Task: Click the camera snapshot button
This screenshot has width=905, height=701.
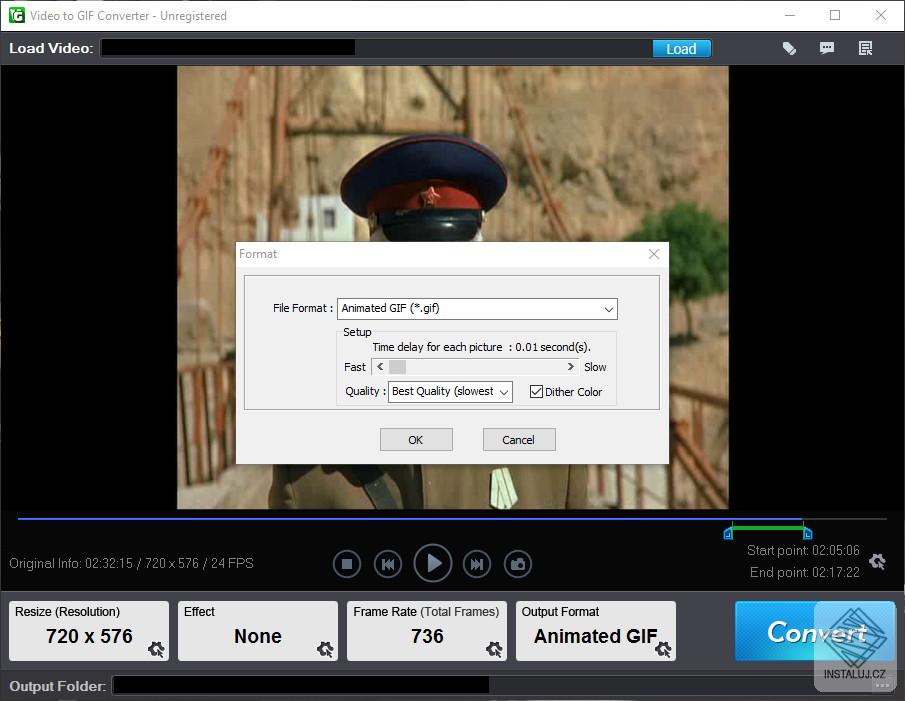Action: point(518,564)
